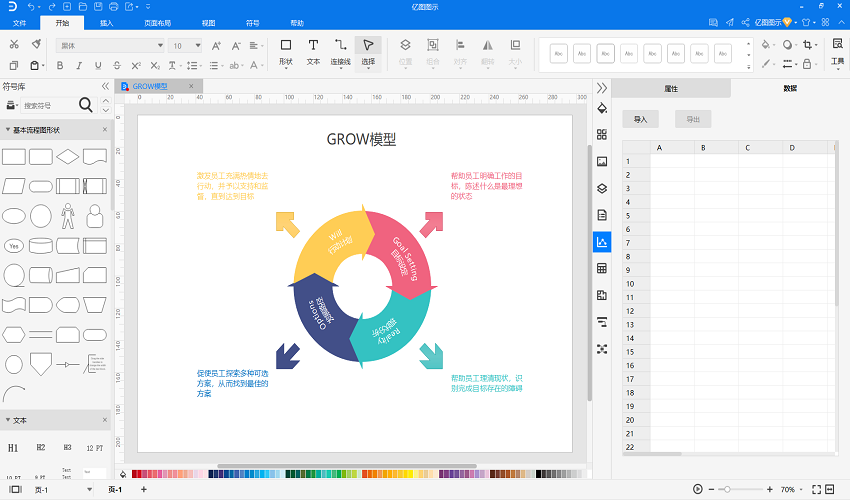Switch to the 属性 panel tab
Viewport: 850px width, 500px height.
[671, 88]
